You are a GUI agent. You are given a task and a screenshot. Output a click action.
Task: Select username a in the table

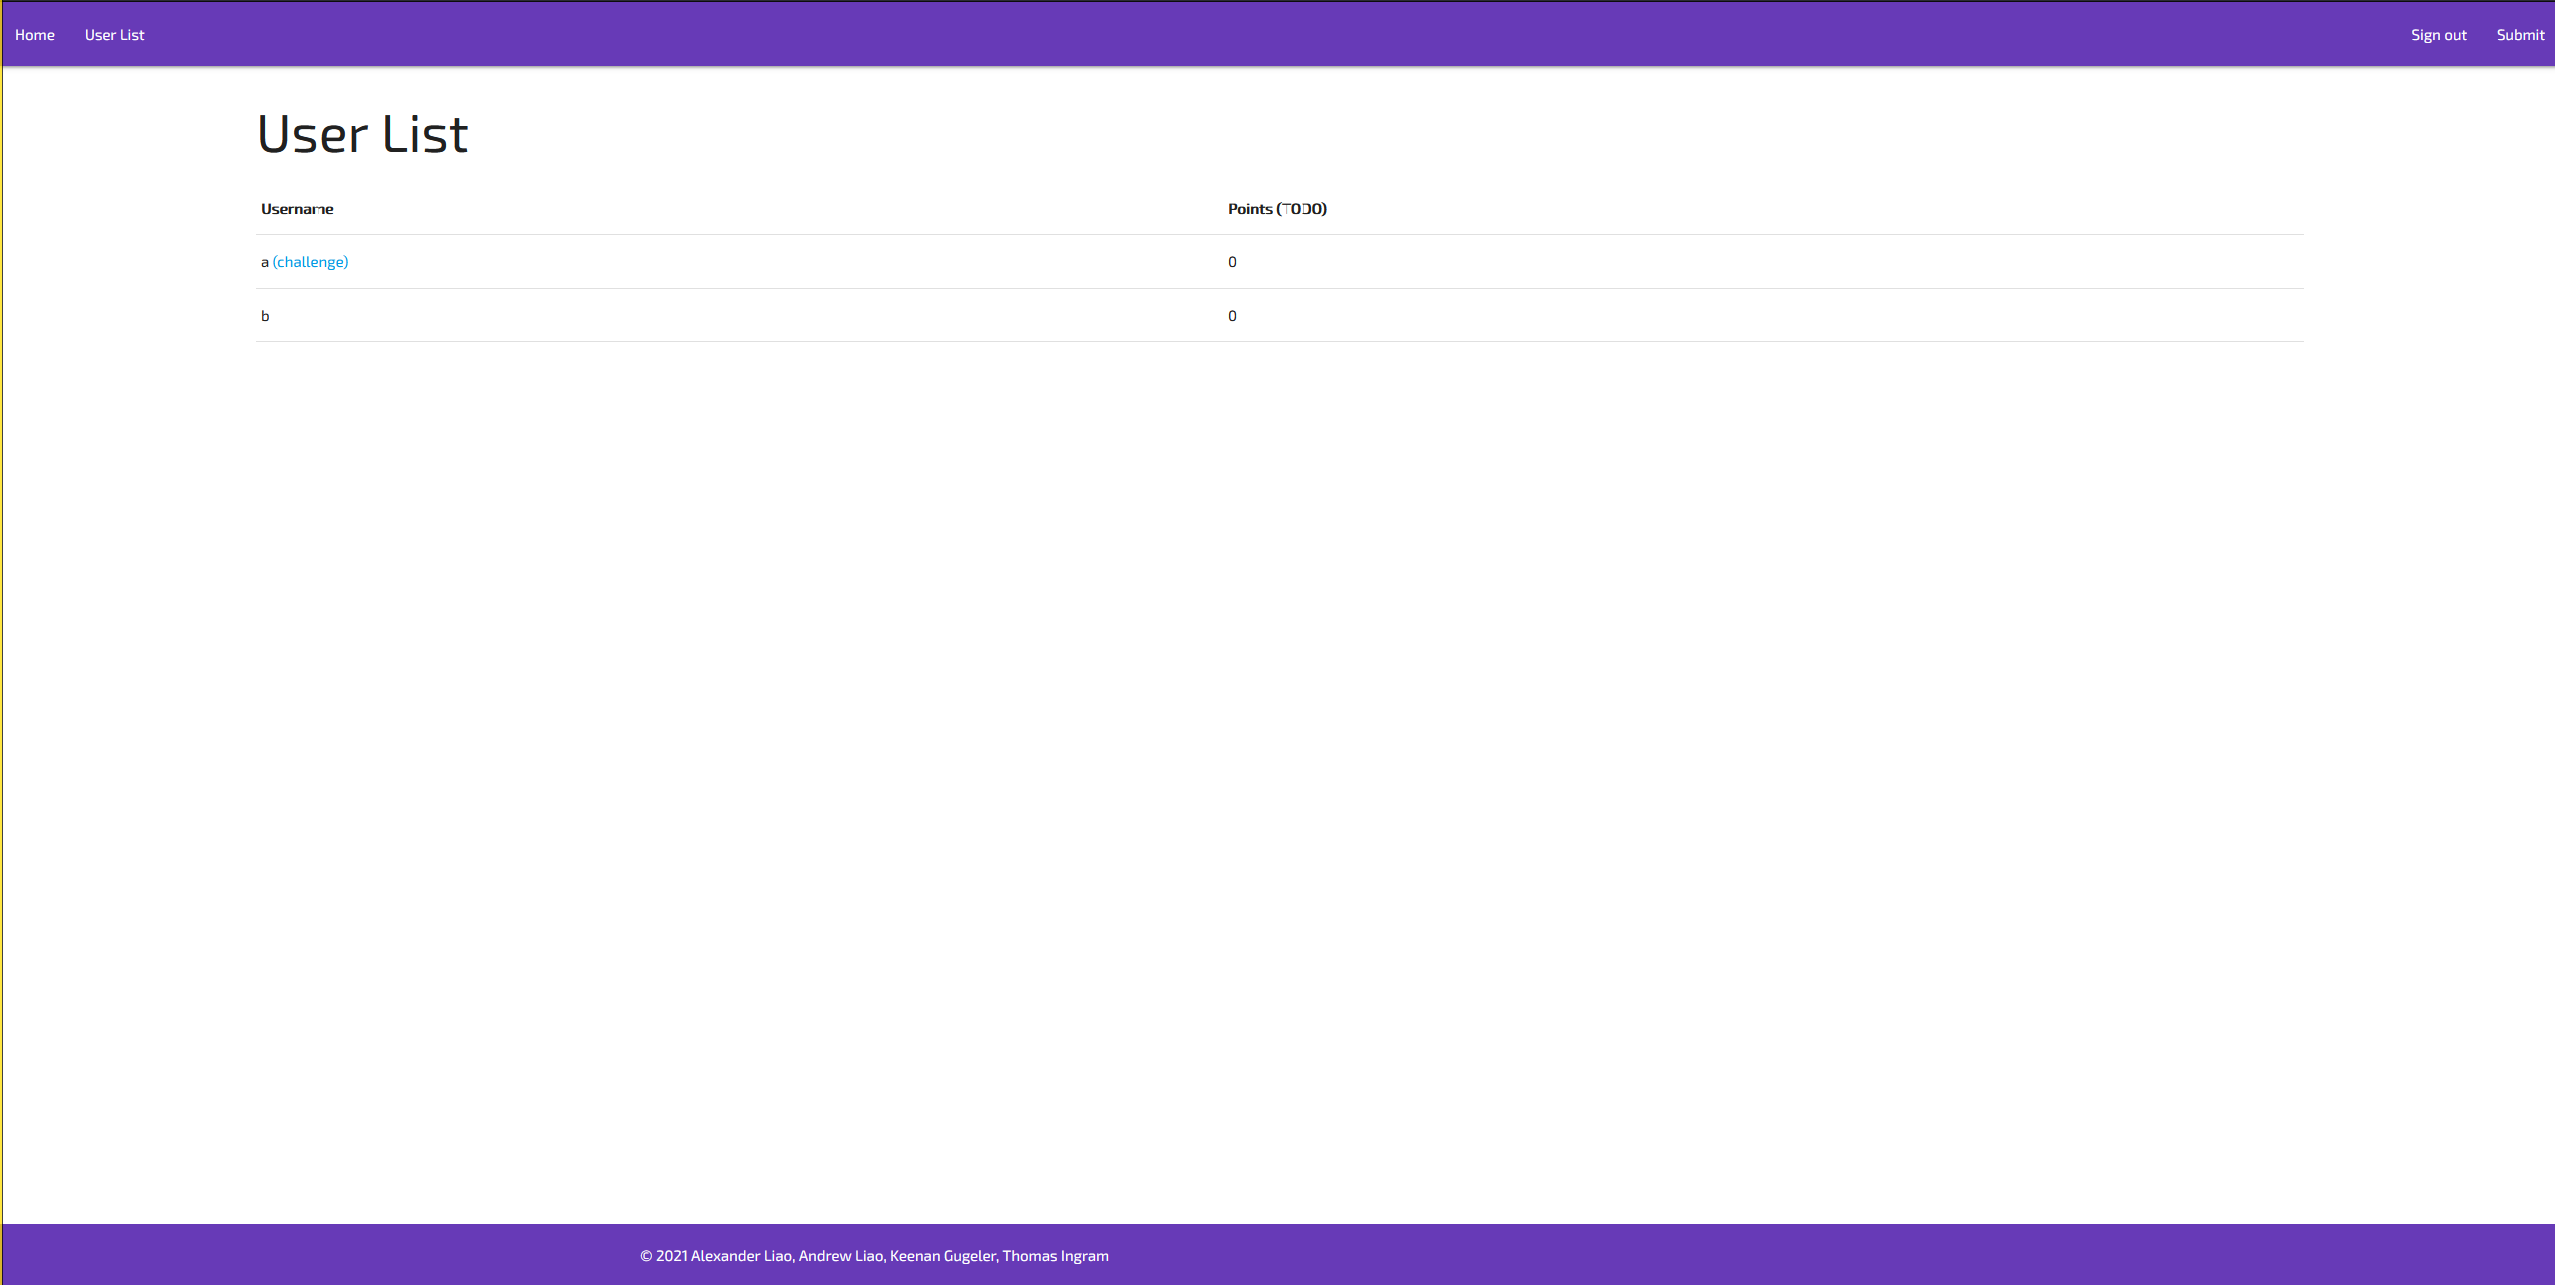pyautogui.click(x=264, y=263)
